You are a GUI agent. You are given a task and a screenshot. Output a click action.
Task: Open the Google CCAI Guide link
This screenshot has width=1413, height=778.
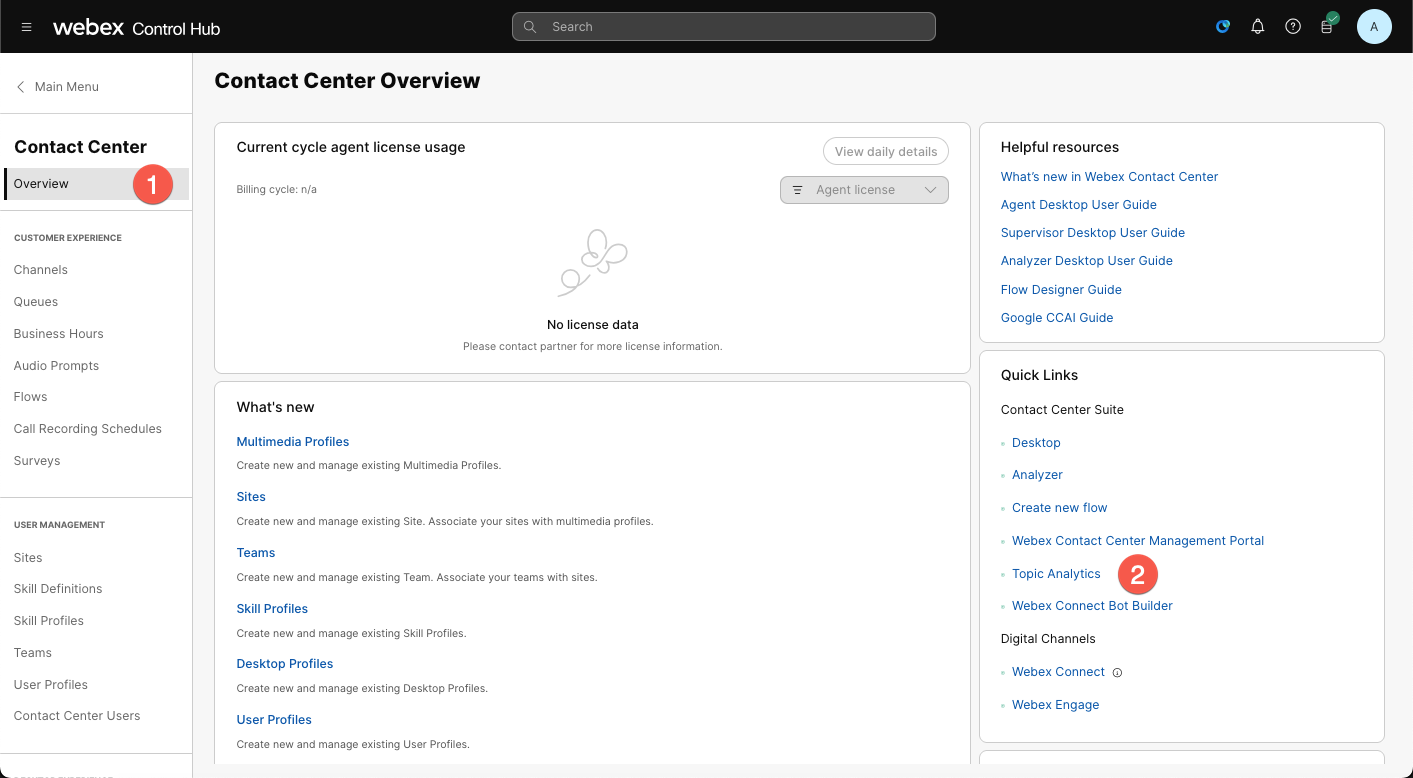(x=1056, y=318)
